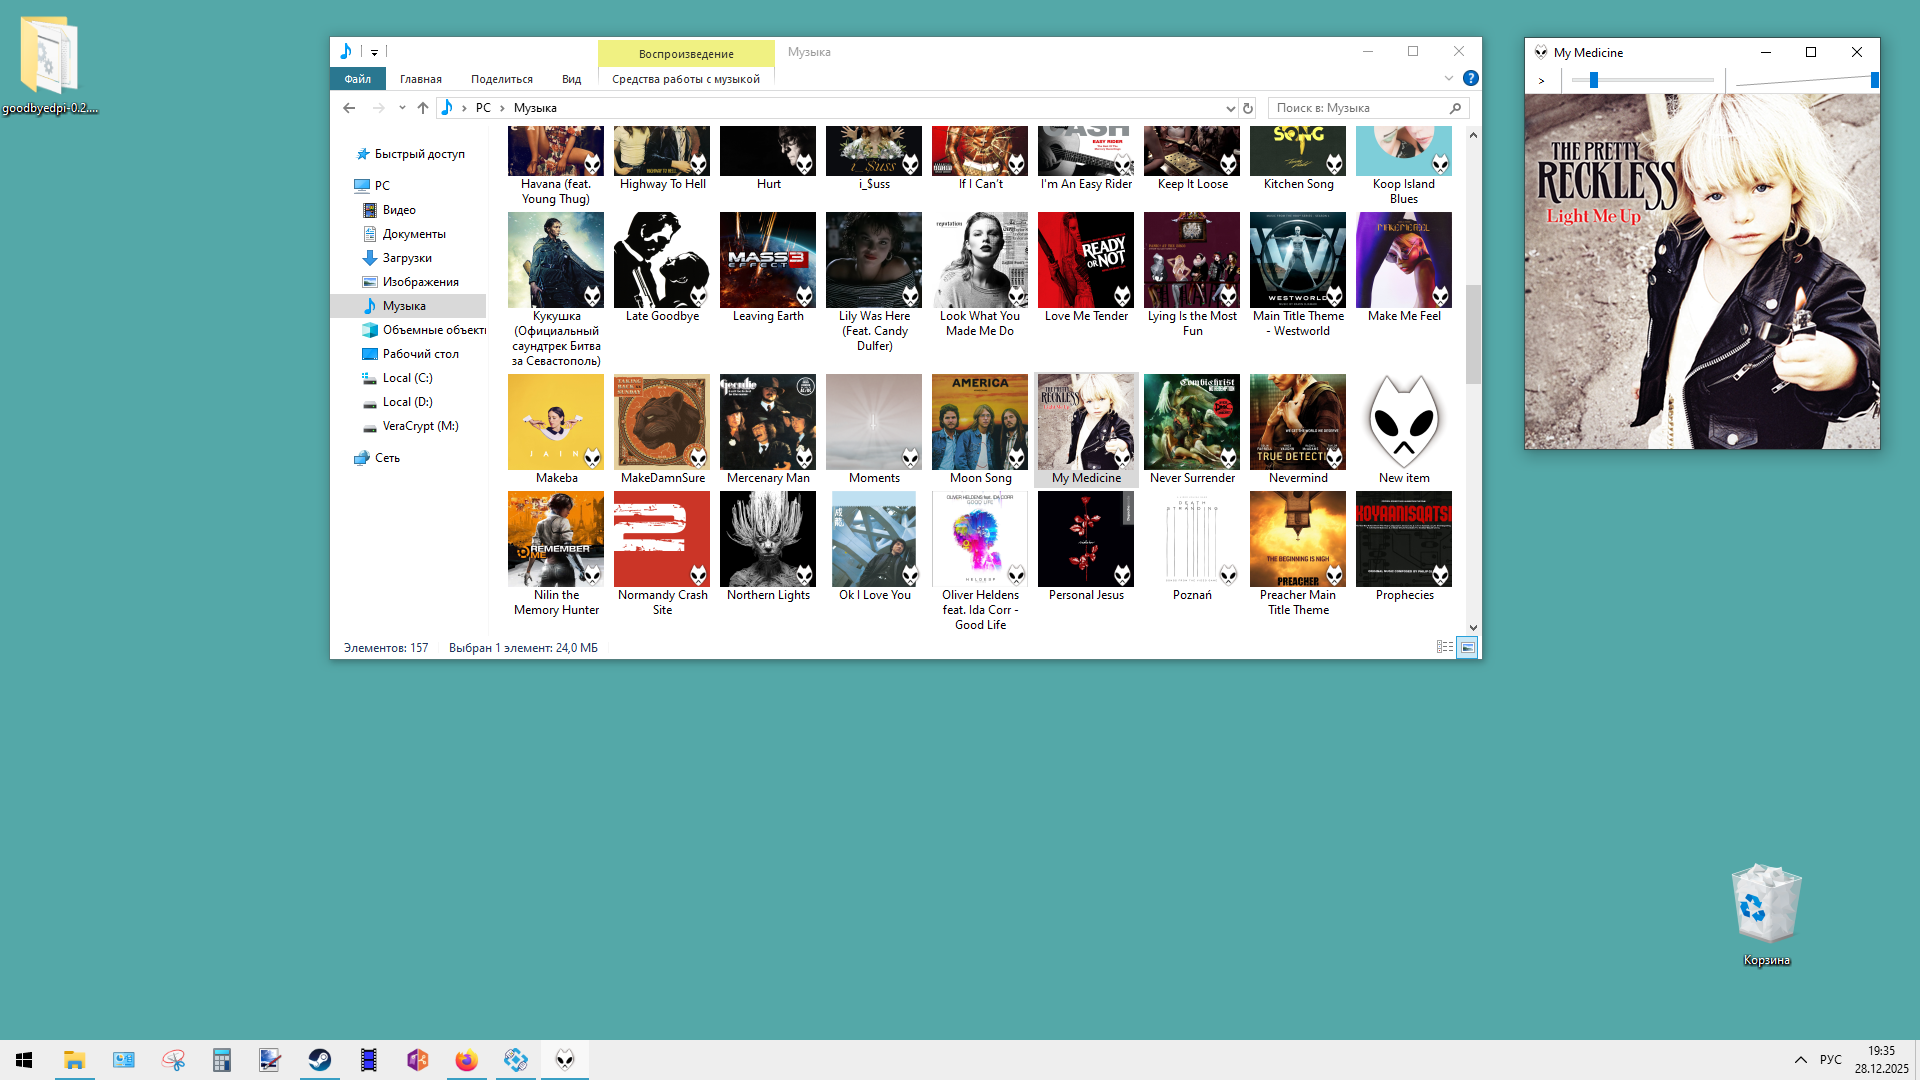Select Загрузки in the navigation pane

pos(407,258)
